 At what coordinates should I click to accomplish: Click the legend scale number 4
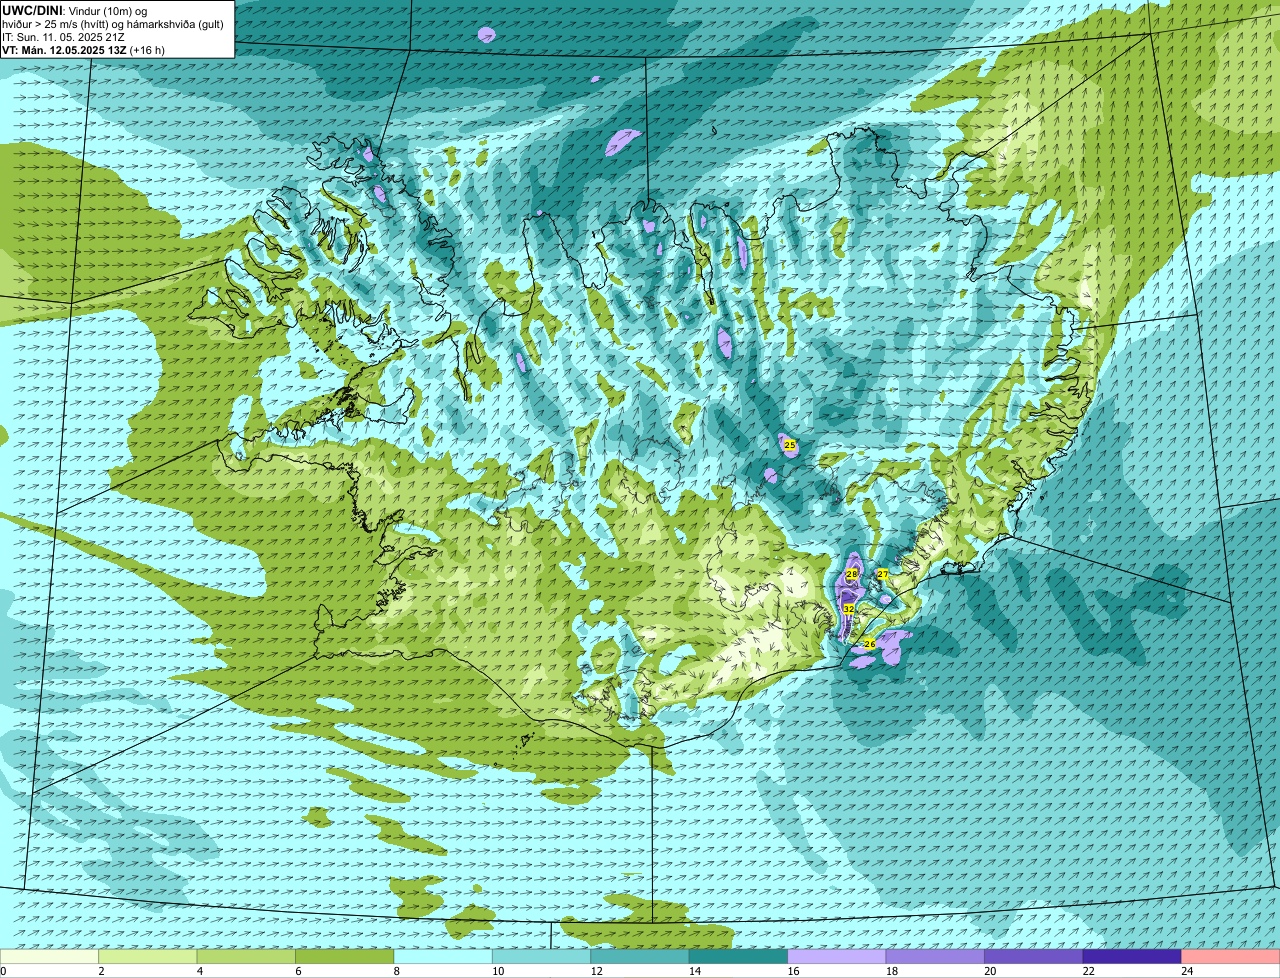click(x=200, y=971)
